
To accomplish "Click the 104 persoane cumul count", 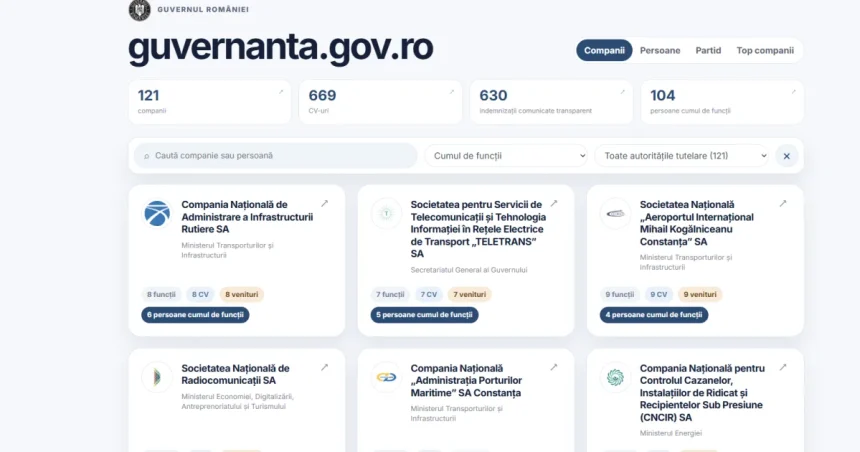I will [663, 95].
